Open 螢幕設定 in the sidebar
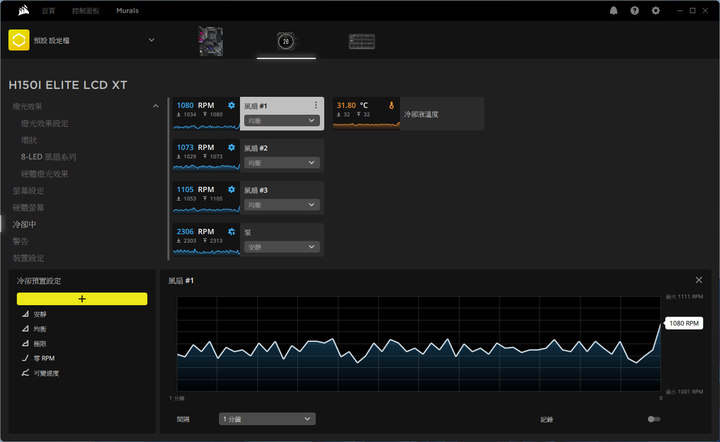The height and width of the screenshot is (442, 720). 28,191
